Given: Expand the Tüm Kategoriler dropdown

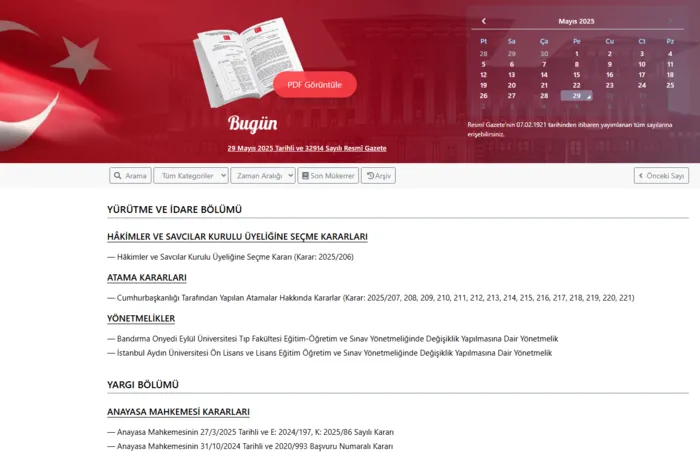Looking at the screenshot, I should point(191,176).
